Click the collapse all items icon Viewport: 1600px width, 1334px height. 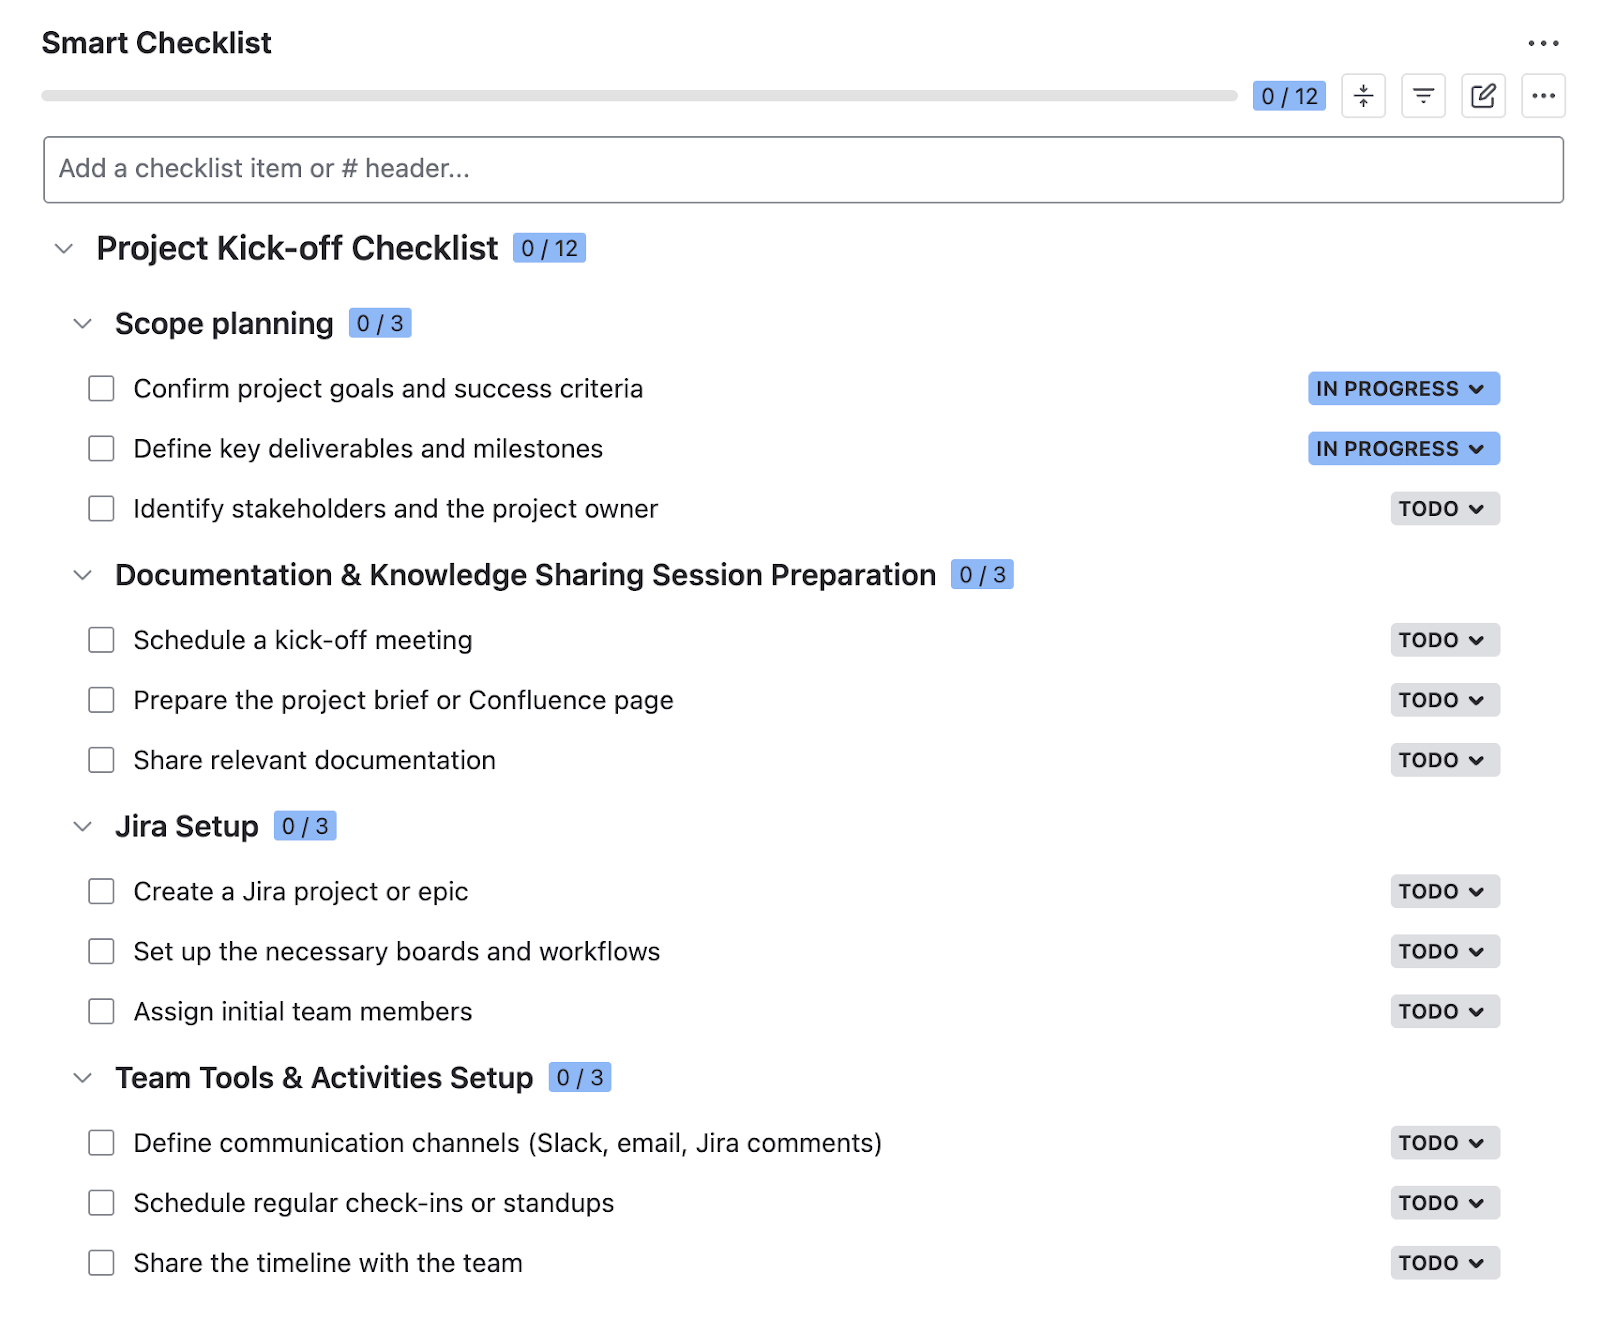1363,96
